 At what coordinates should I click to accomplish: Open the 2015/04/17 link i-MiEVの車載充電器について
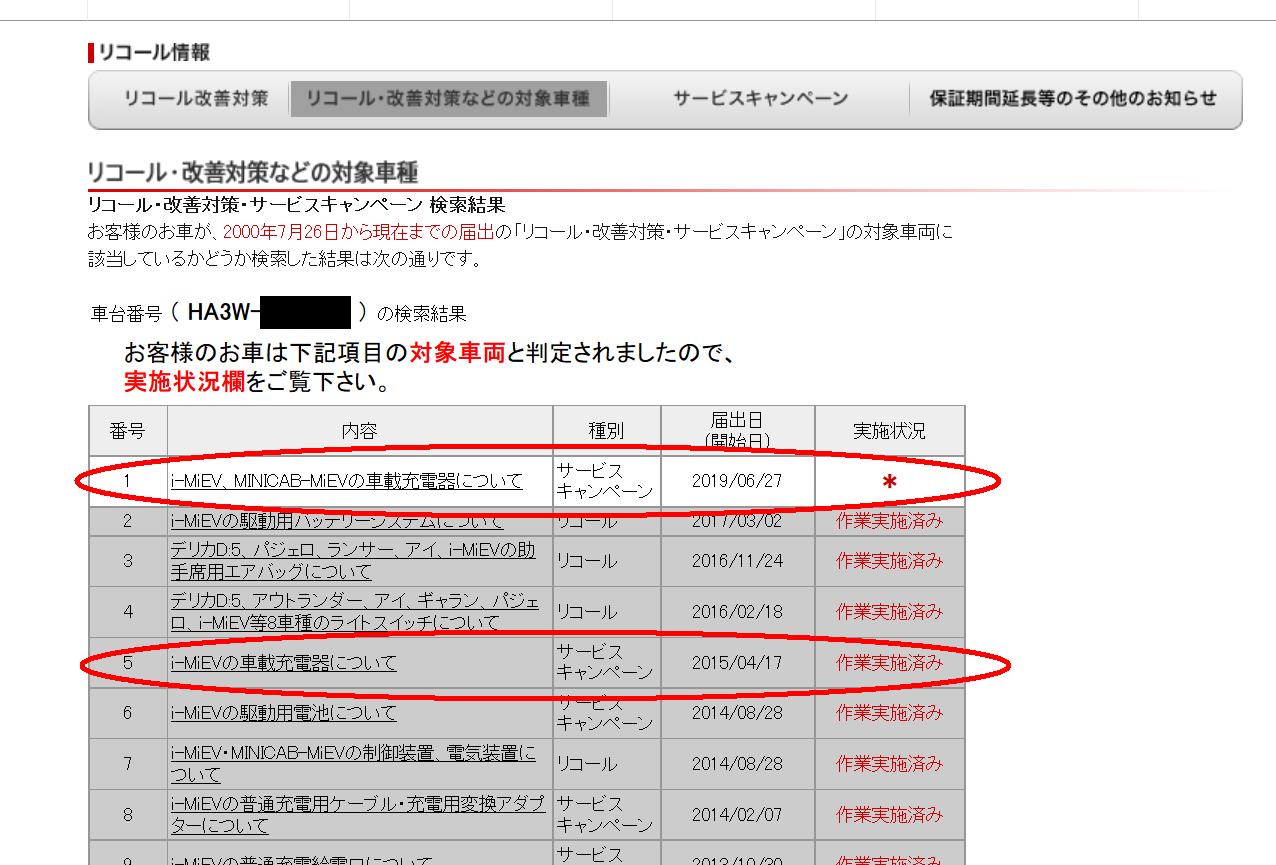(283, 663)
